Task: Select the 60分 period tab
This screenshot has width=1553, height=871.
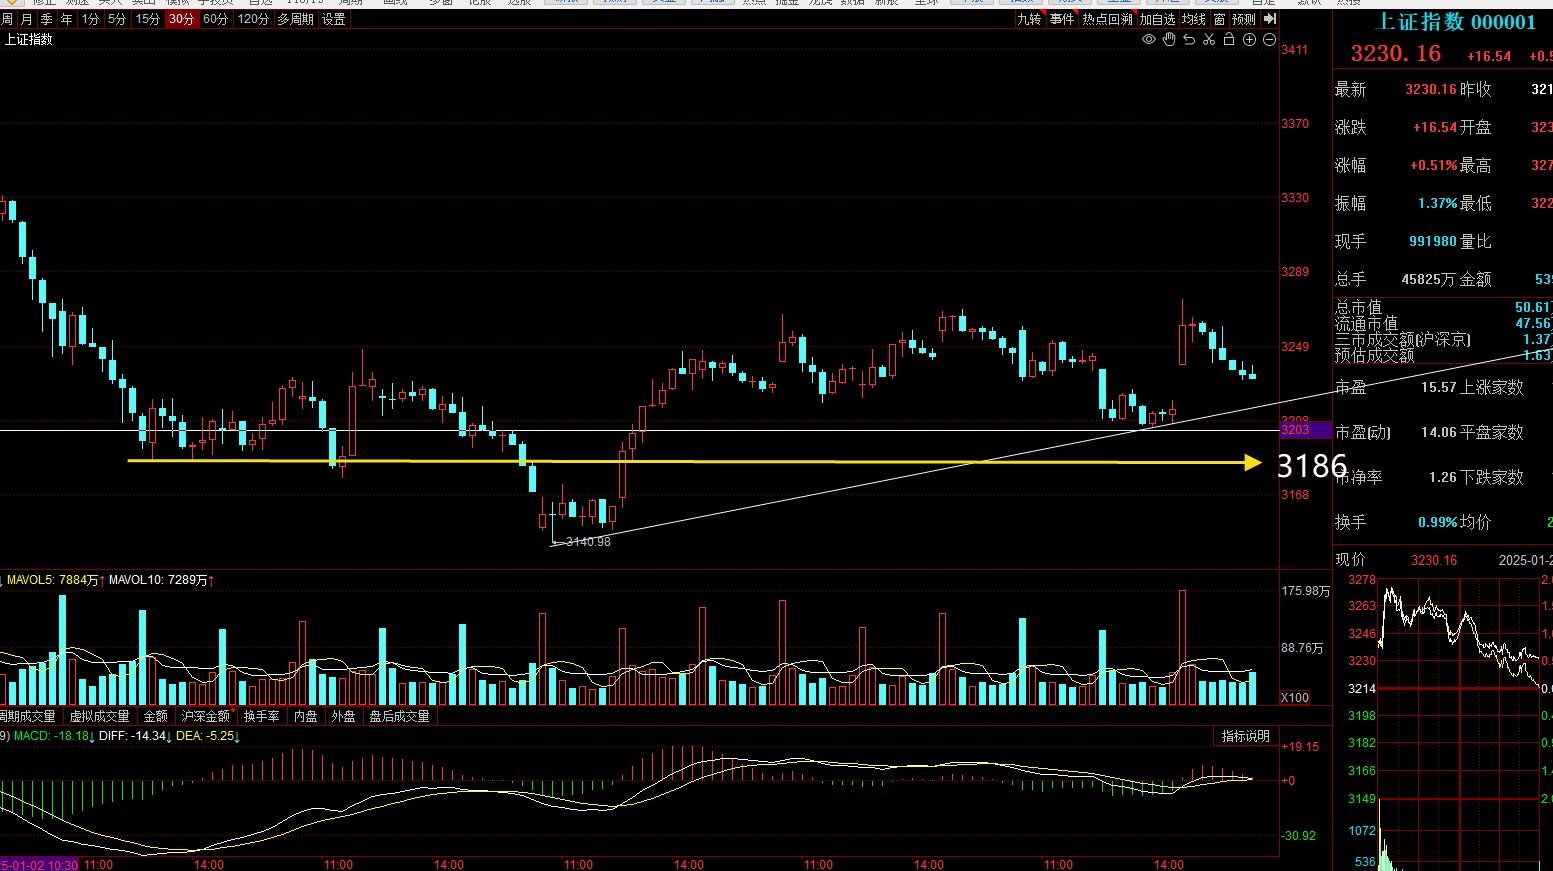Action: click(x=215, y=19)
